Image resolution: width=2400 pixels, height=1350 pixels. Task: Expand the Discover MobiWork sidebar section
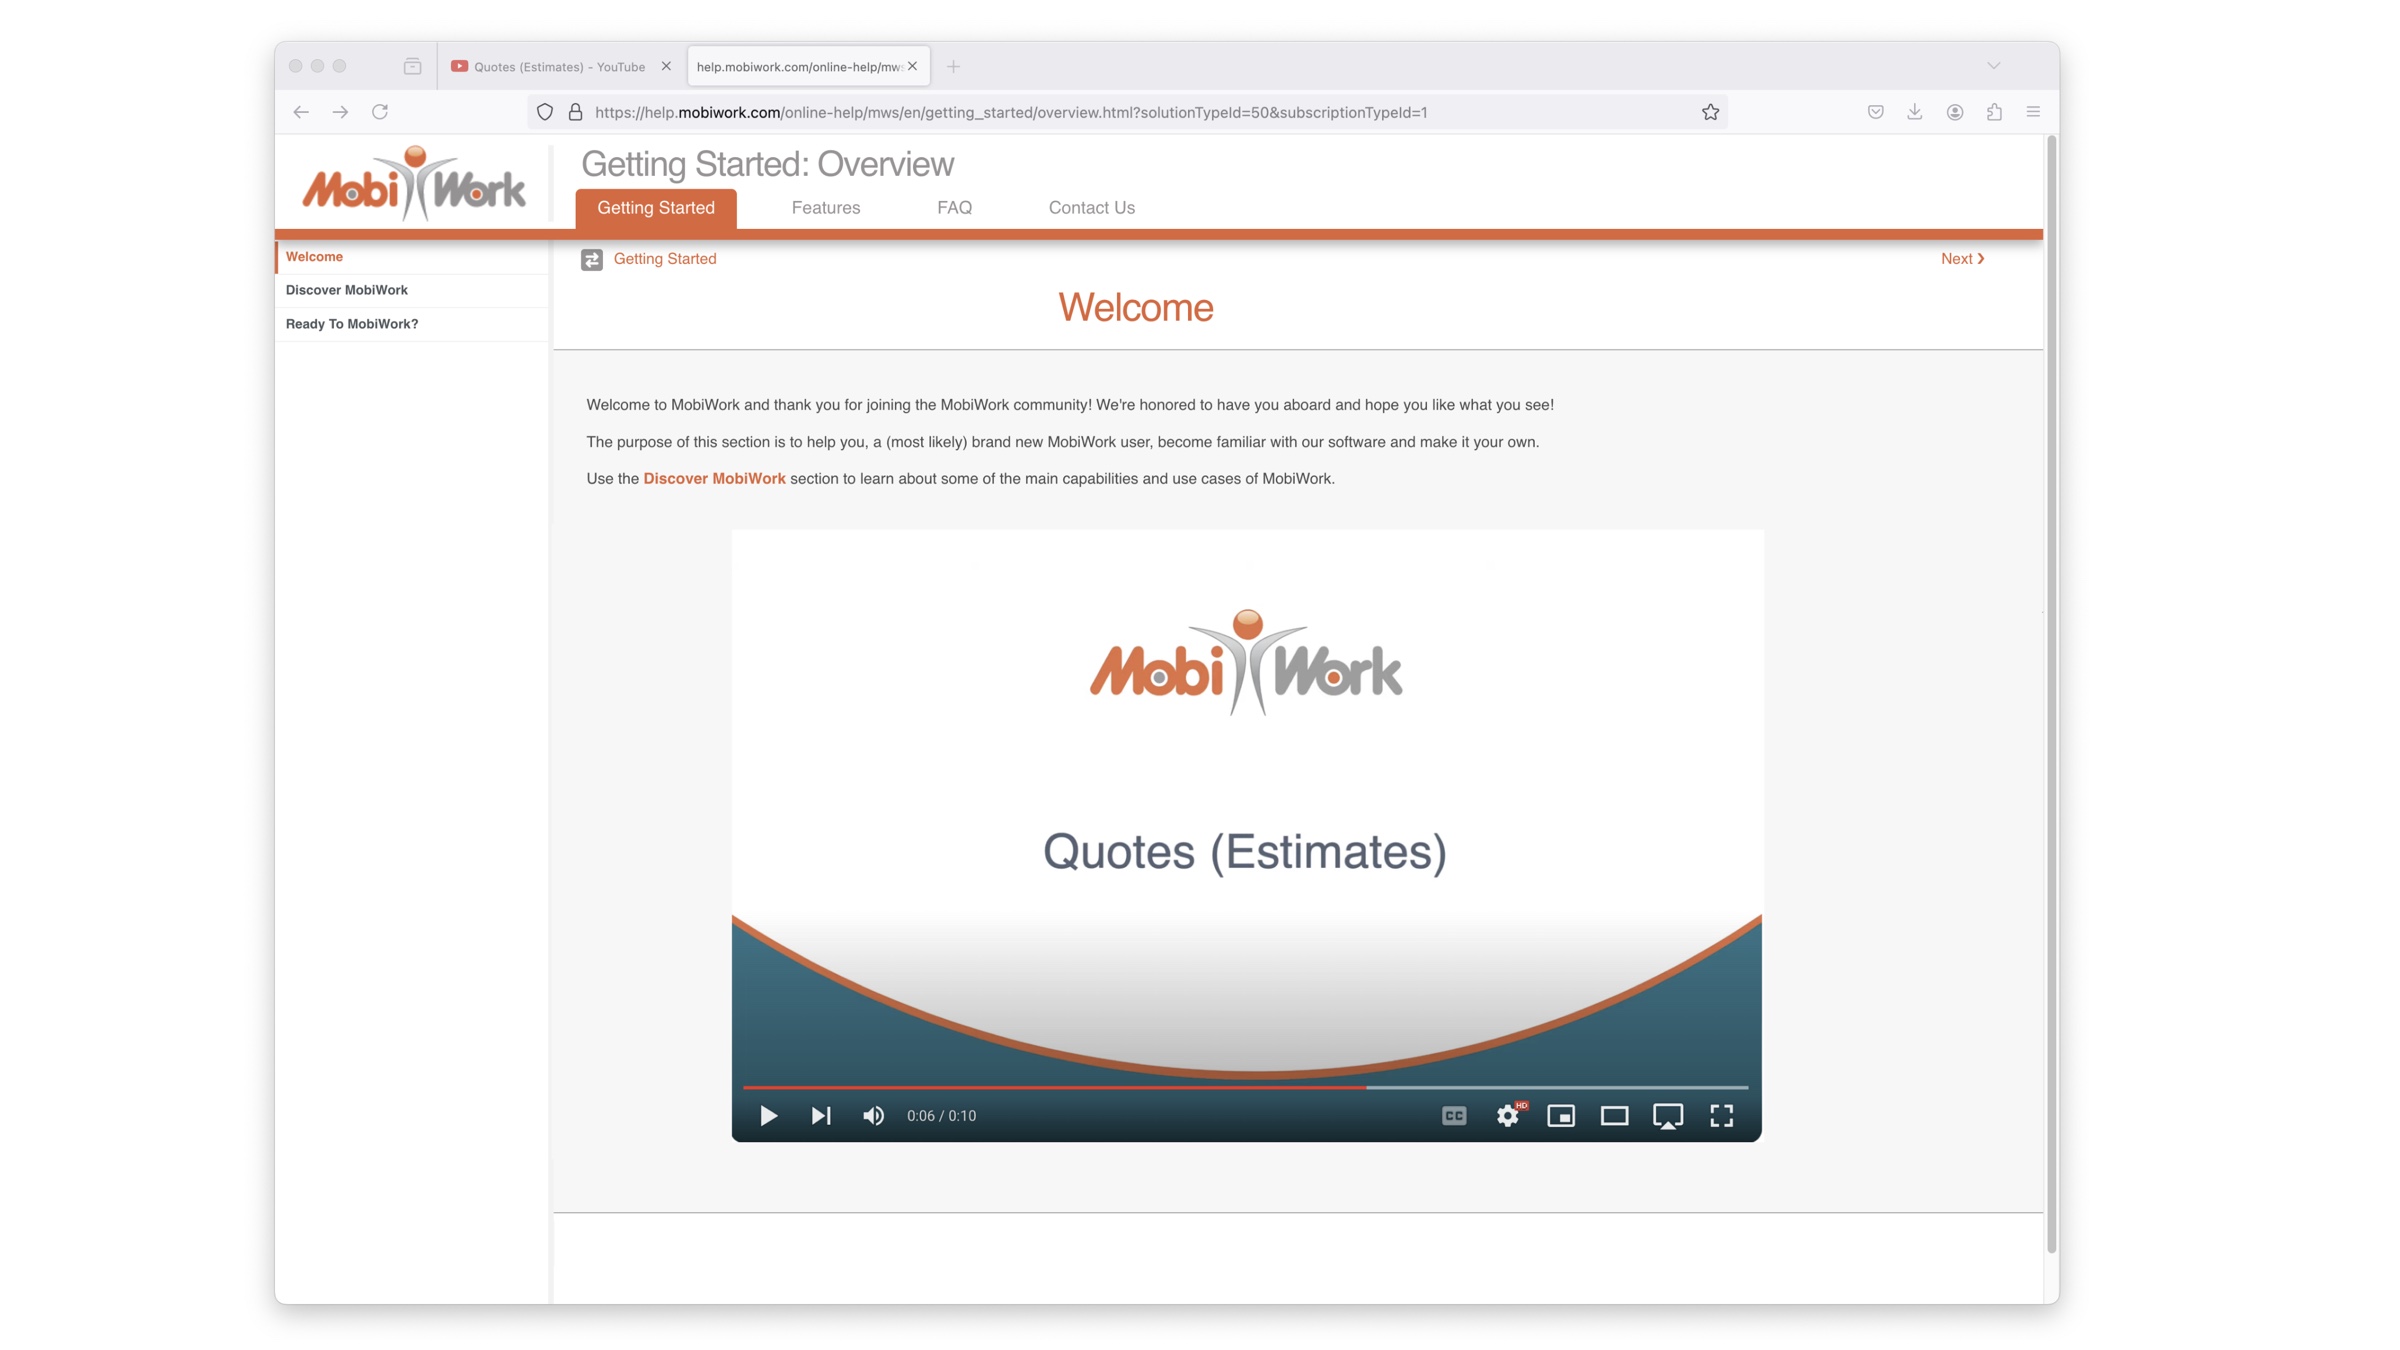point(345,290)
